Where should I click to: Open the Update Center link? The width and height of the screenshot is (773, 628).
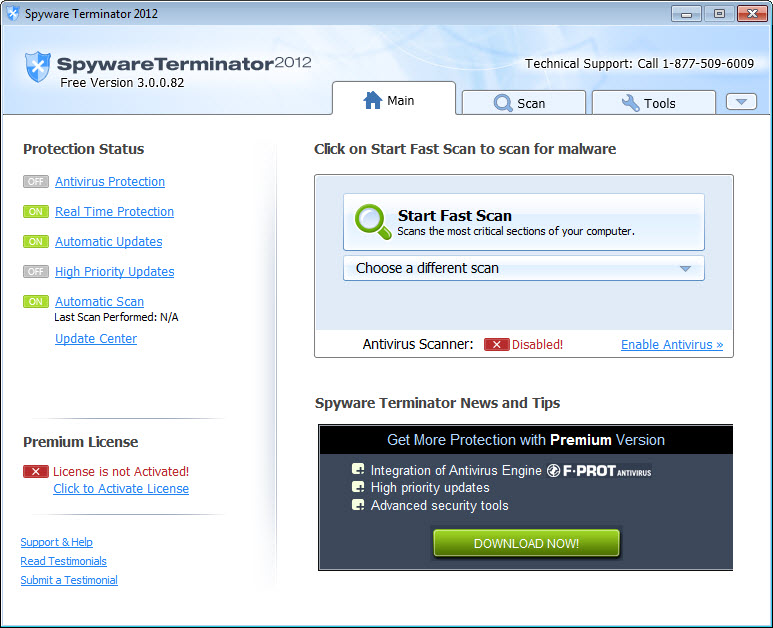96,339
